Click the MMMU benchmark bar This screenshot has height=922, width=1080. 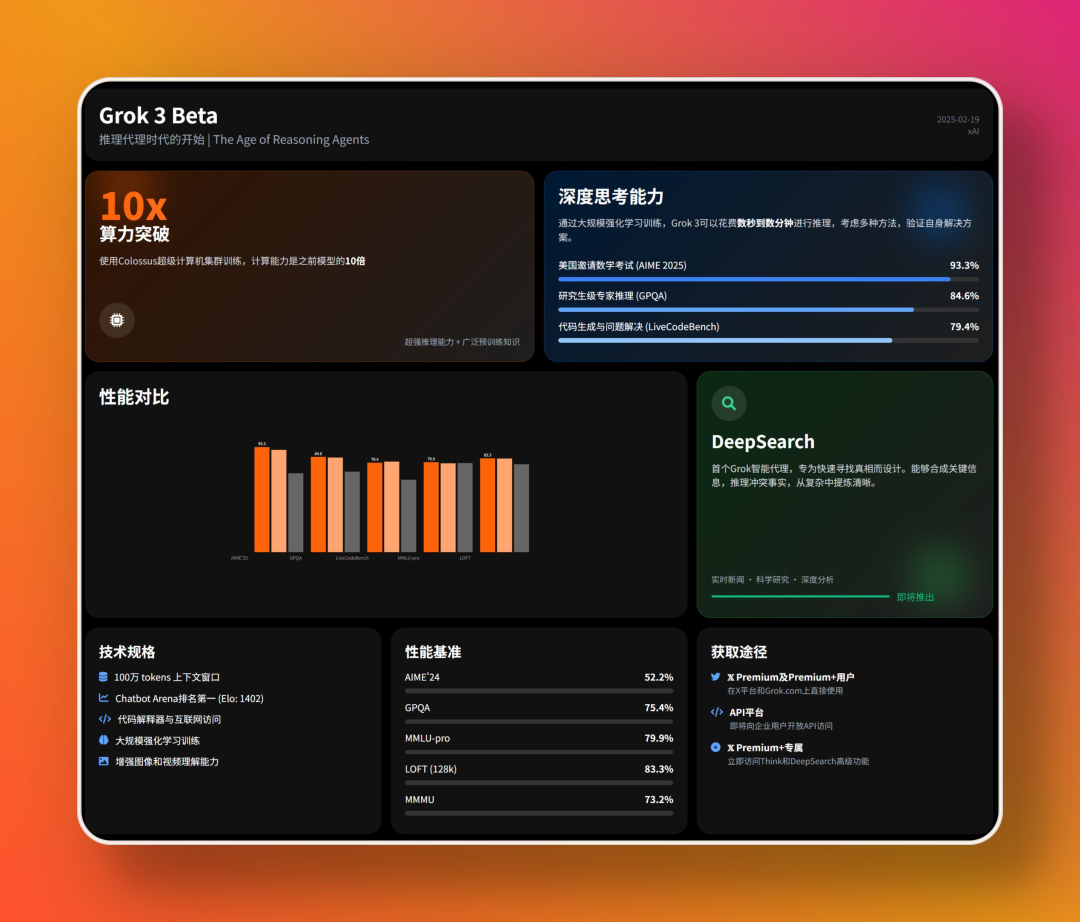539,813
